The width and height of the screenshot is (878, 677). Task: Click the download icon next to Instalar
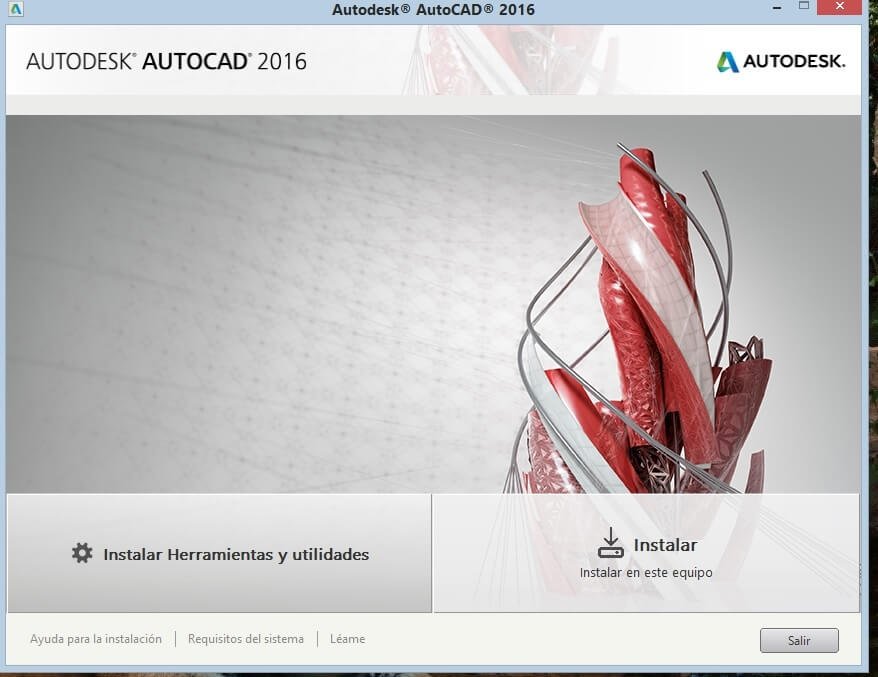click(610, 543)
